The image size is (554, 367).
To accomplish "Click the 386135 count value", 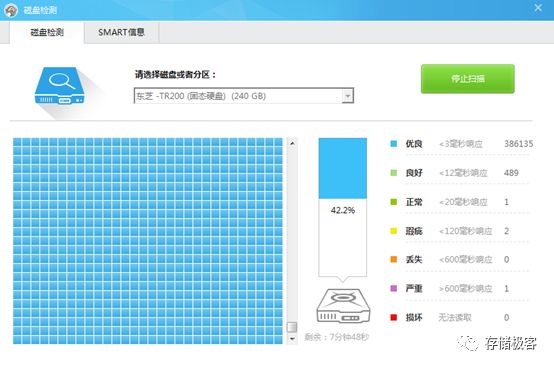I will click(518, 144).
